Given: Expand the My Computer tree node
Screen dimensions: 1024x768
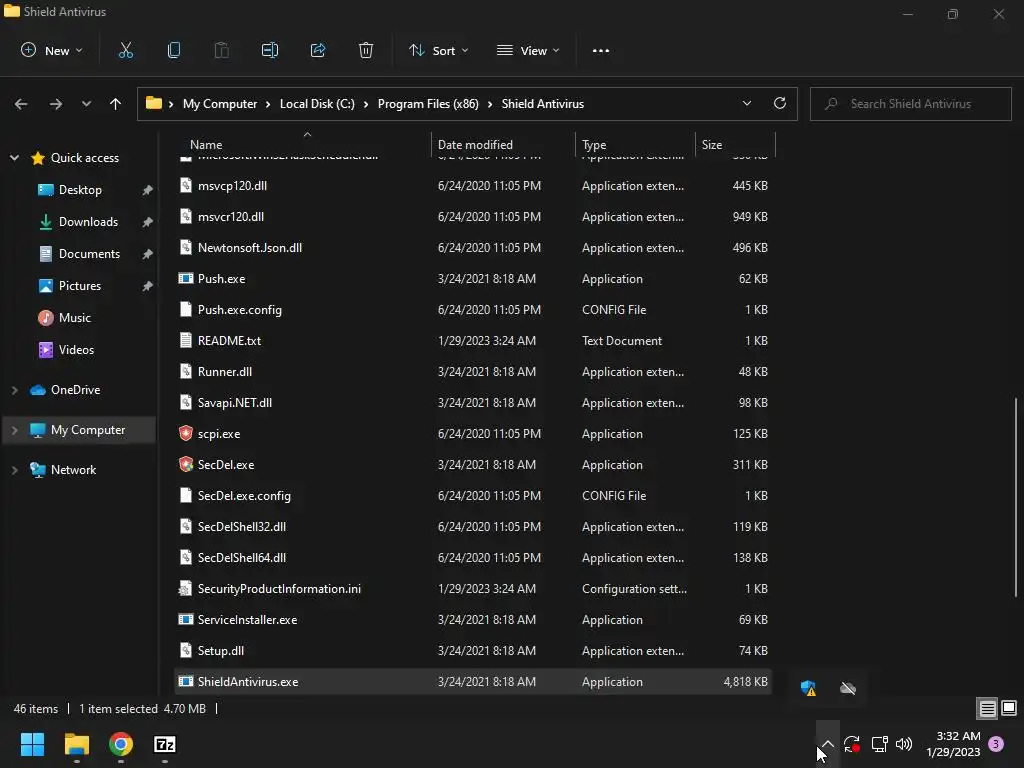Looking at the screenshot, I should coord(14,430).
